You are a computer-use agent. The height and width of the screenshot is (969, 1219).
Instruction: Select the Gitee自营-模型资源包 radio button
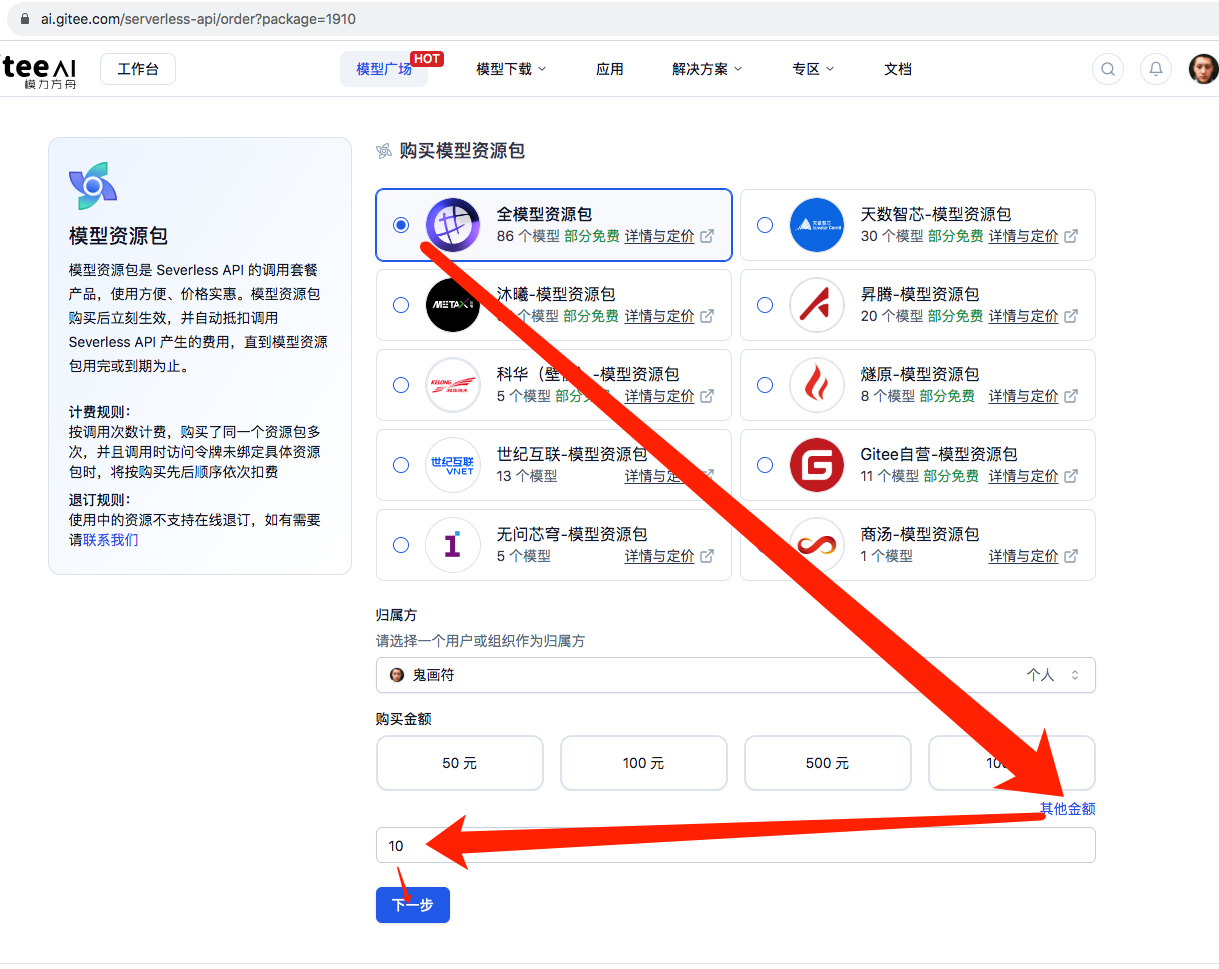(765, 465)
